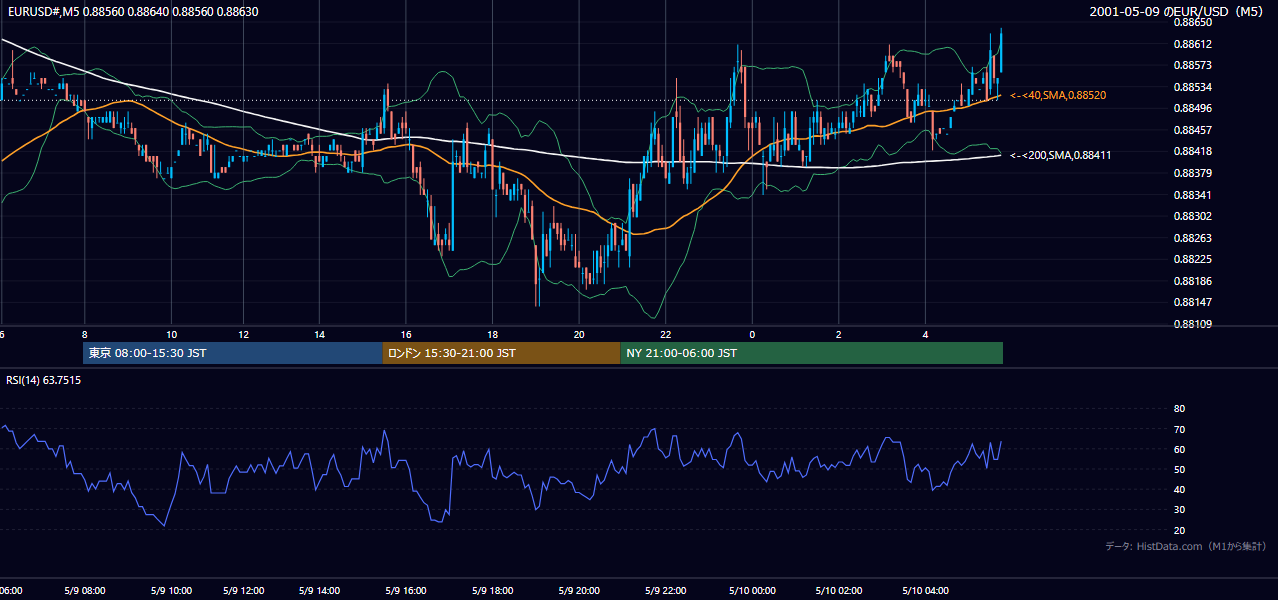Viewport: 1278px width, 600px height.
Task: Click the RSI scale value 30
Action: coord(1179,510)
